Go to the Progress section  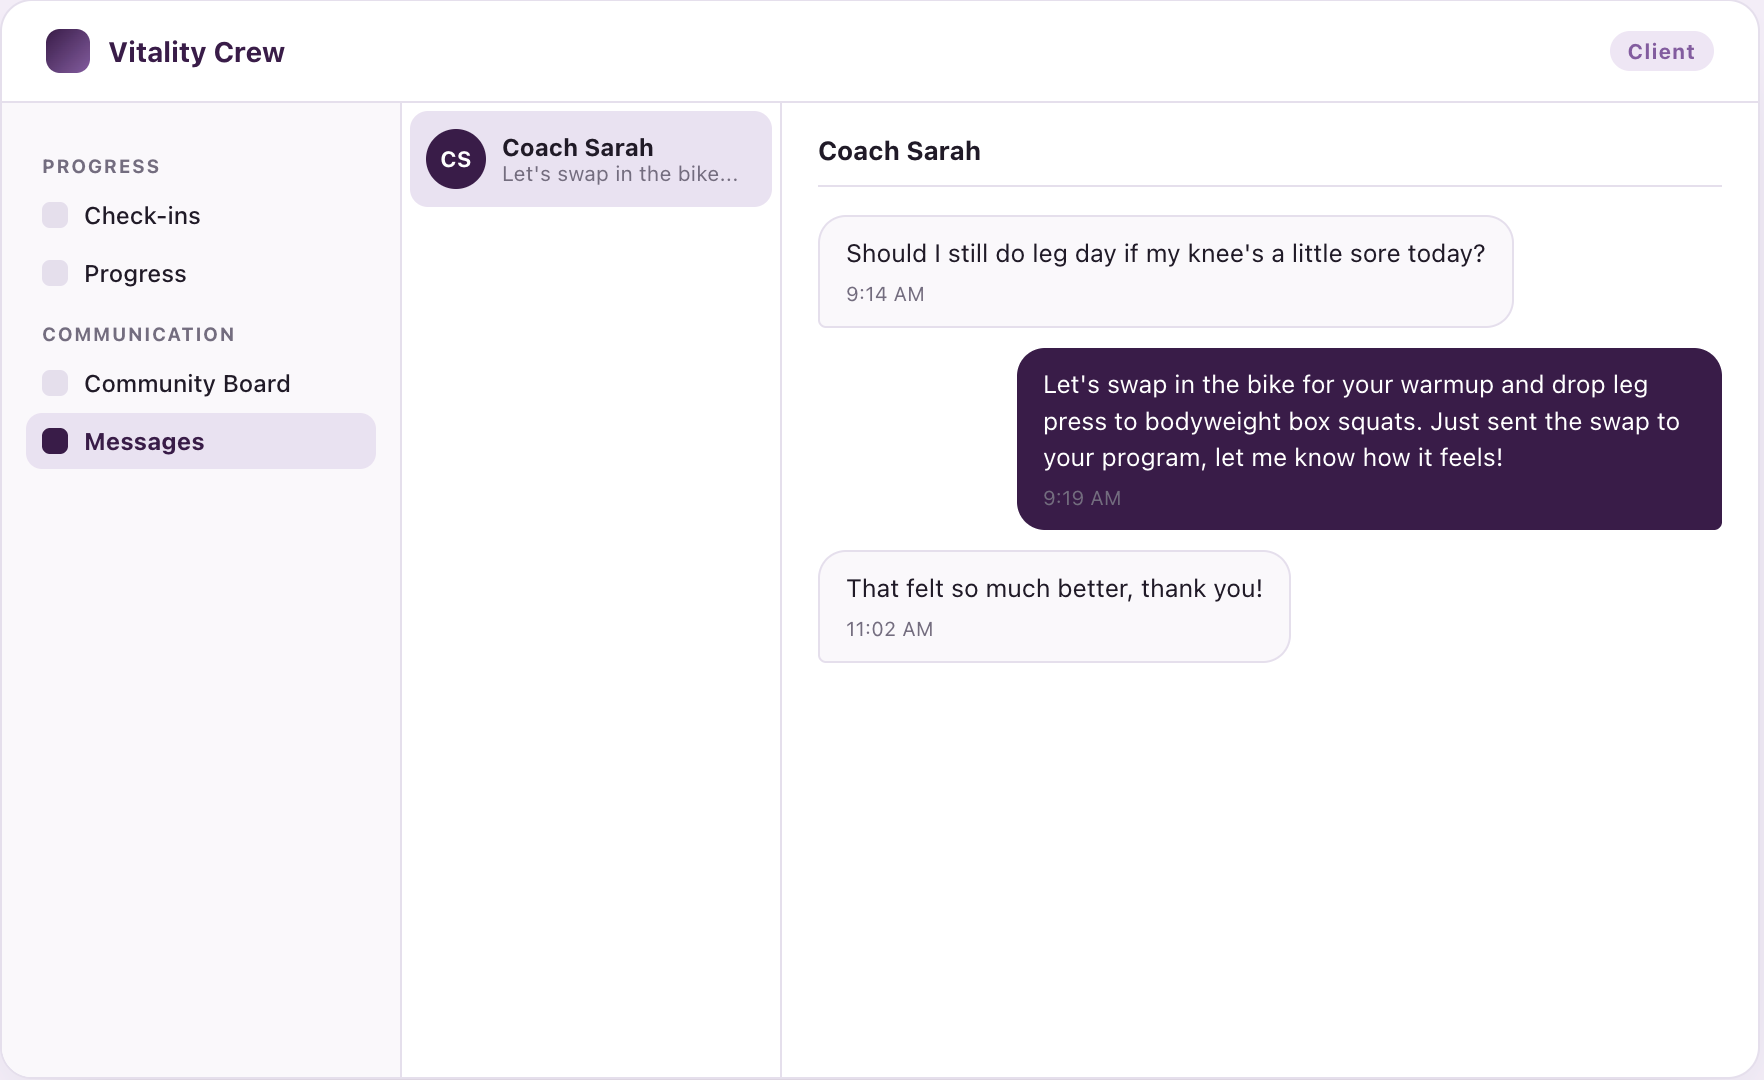(x=201, y=273)
